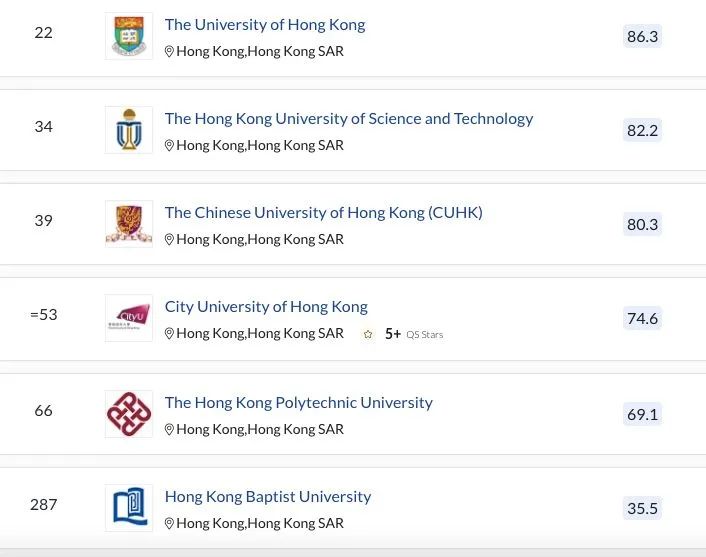Open Hong Kong Baptist University link
706x557 pixels.
(268, 497)
